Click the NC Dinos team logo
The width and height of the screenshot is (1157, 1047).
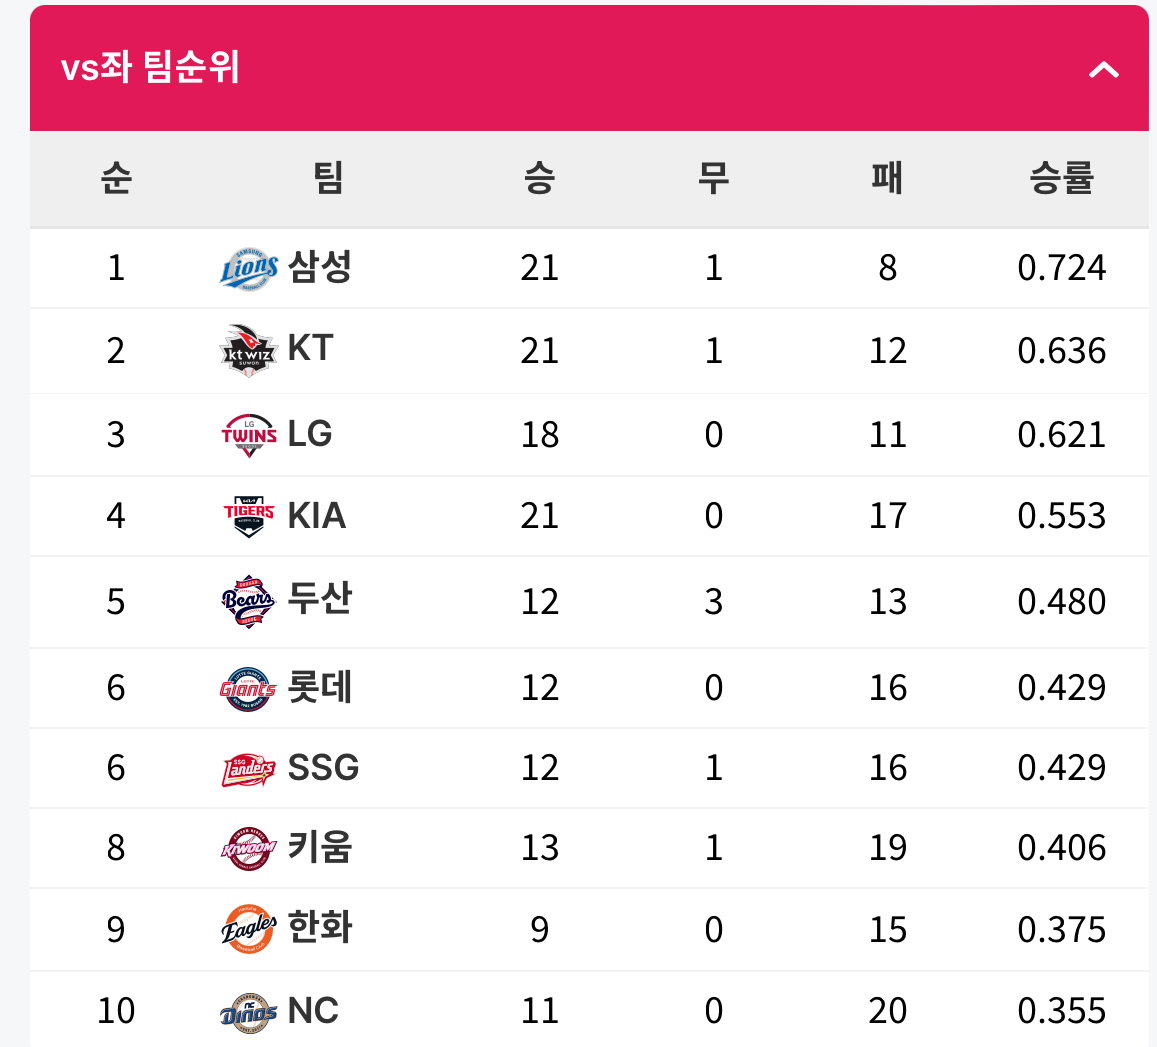tap(249, 1012)
